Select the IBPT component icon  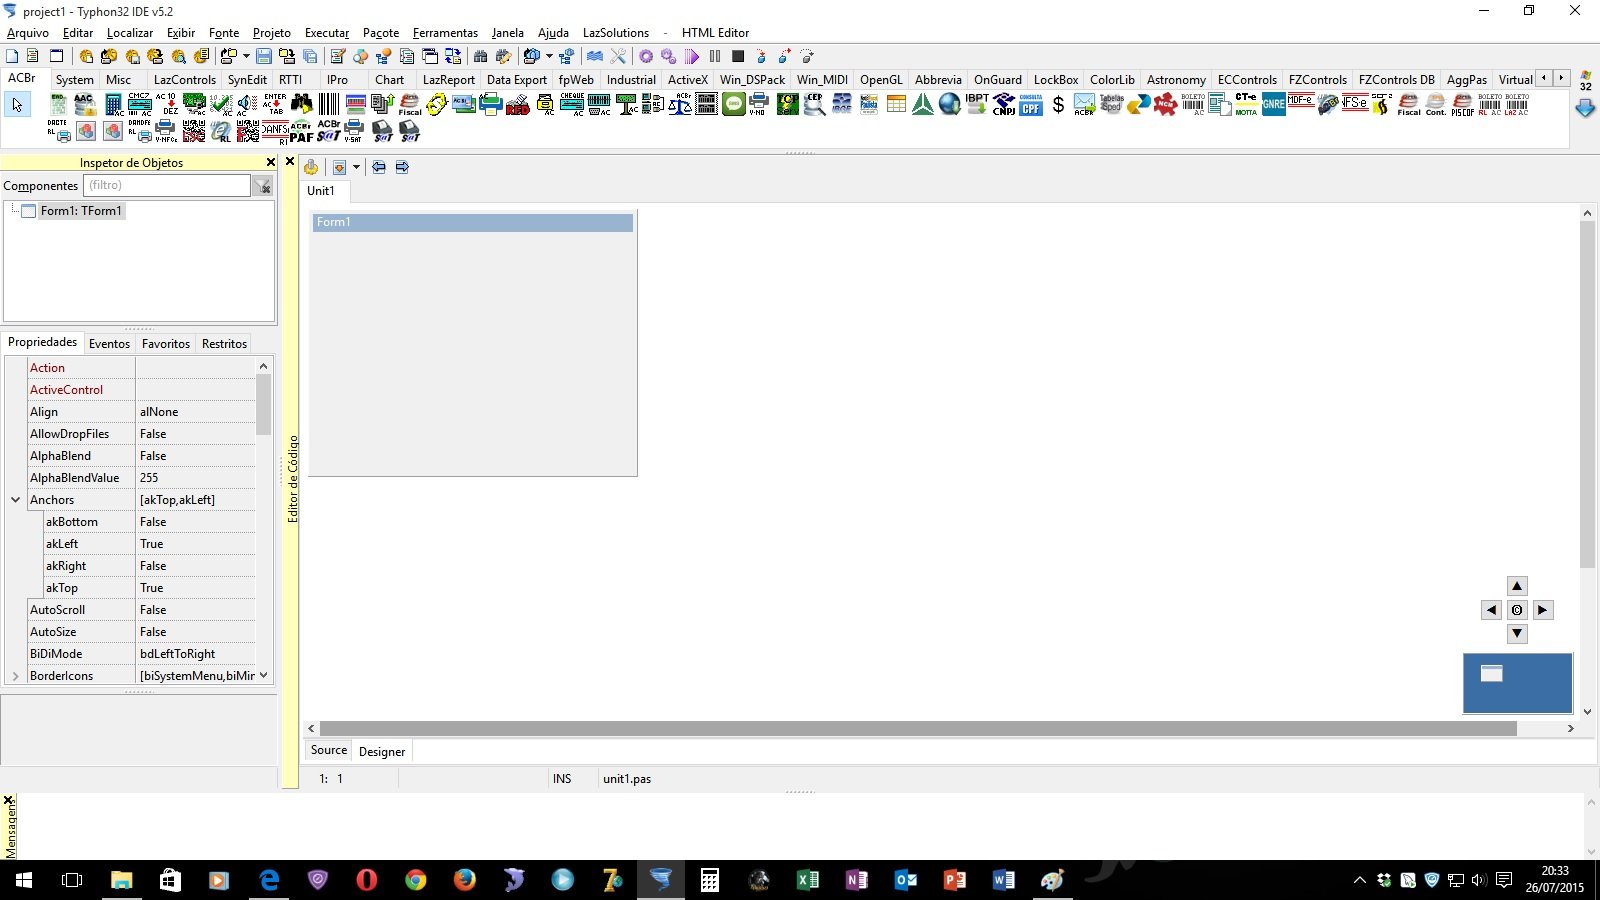click(977, 104)
